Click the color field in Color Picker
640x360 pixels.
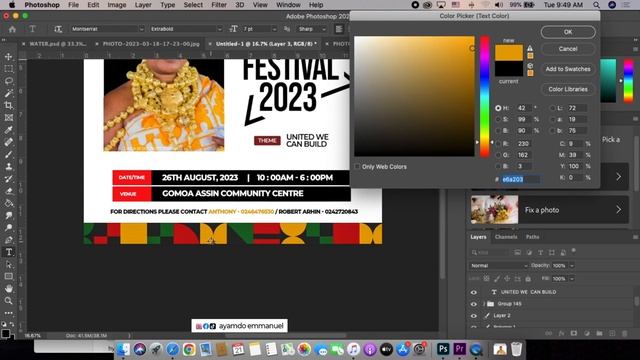[x=414, y=96]
